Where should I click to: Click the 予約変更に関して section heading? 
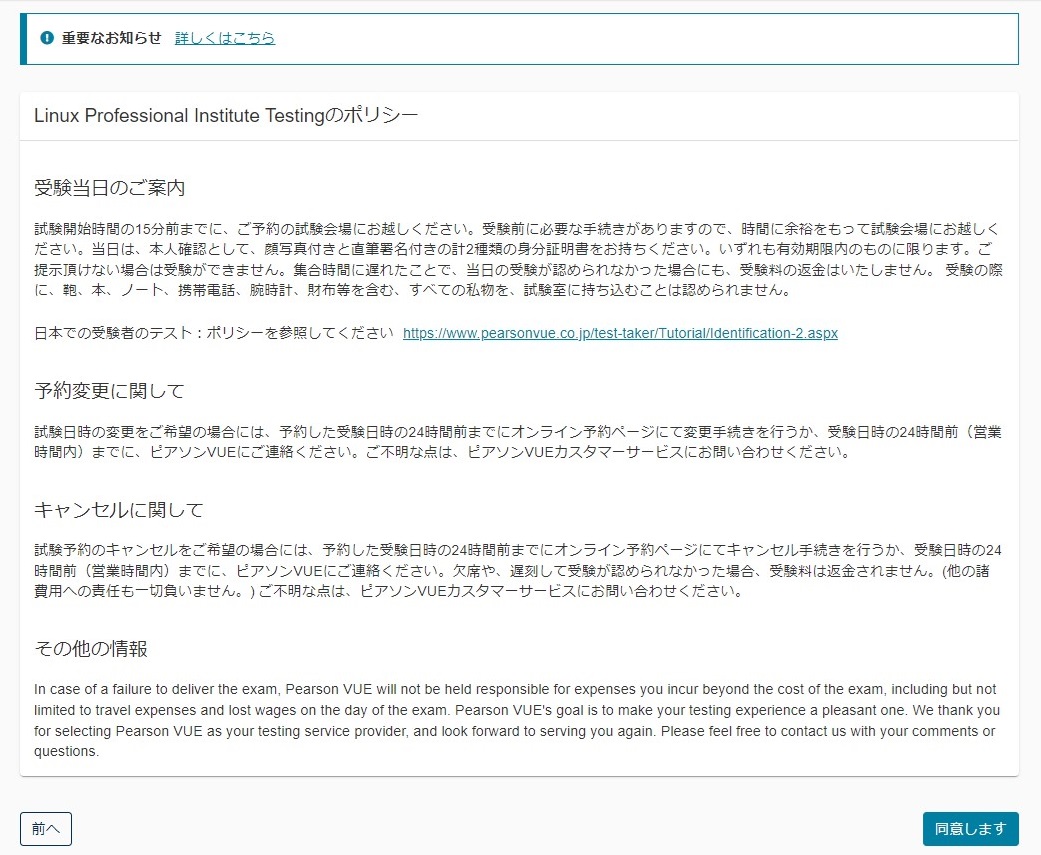pyautogui.click(x=95, y=391)
